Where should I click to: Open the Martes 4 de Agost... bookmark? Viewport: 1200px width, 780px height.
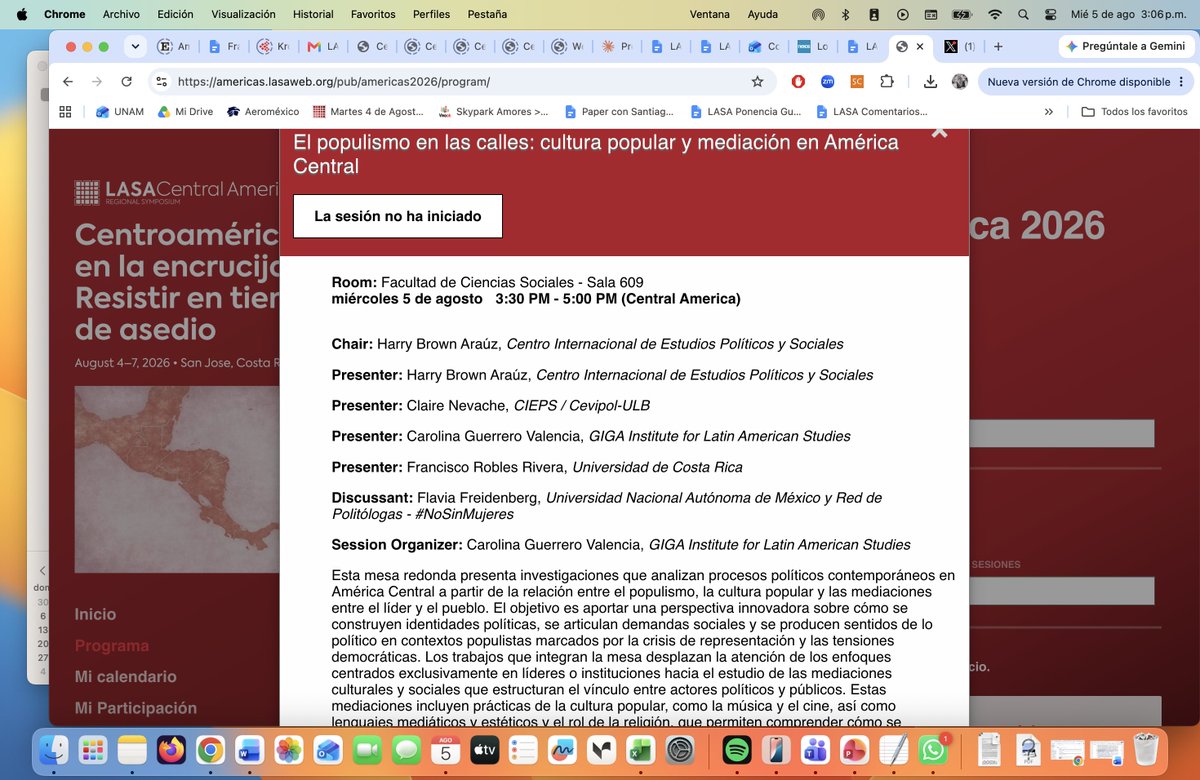tap(369, 112)
